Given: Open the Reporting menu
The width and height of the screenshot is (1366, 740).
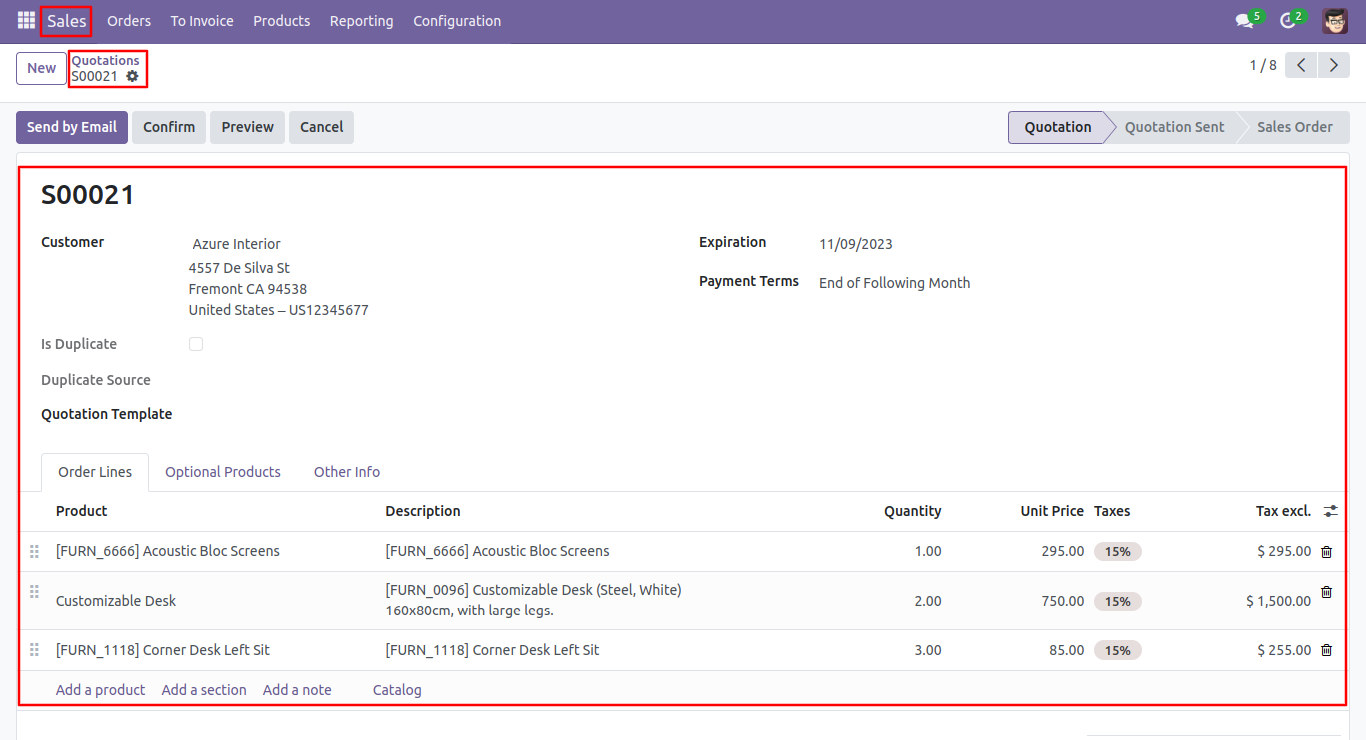Looking at the screenshot, I should pos(361,21).
